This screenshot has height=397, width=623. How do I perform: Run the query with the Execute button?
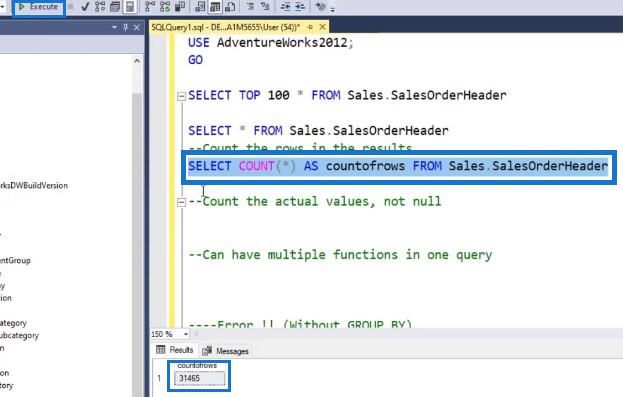click(39, 7)
